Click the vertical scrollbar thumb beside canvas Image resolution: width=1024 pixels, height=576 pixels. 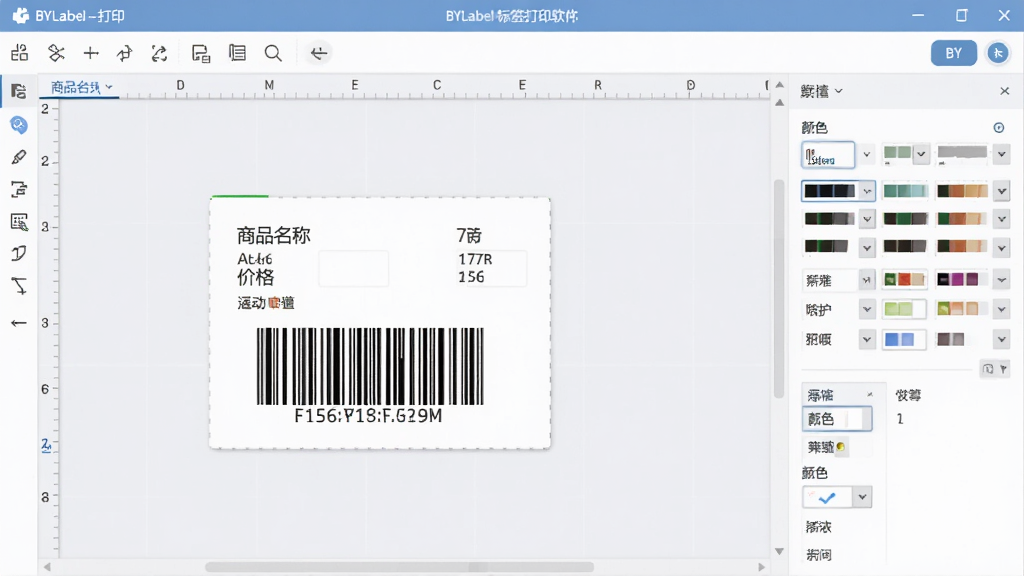click(778, 288)
